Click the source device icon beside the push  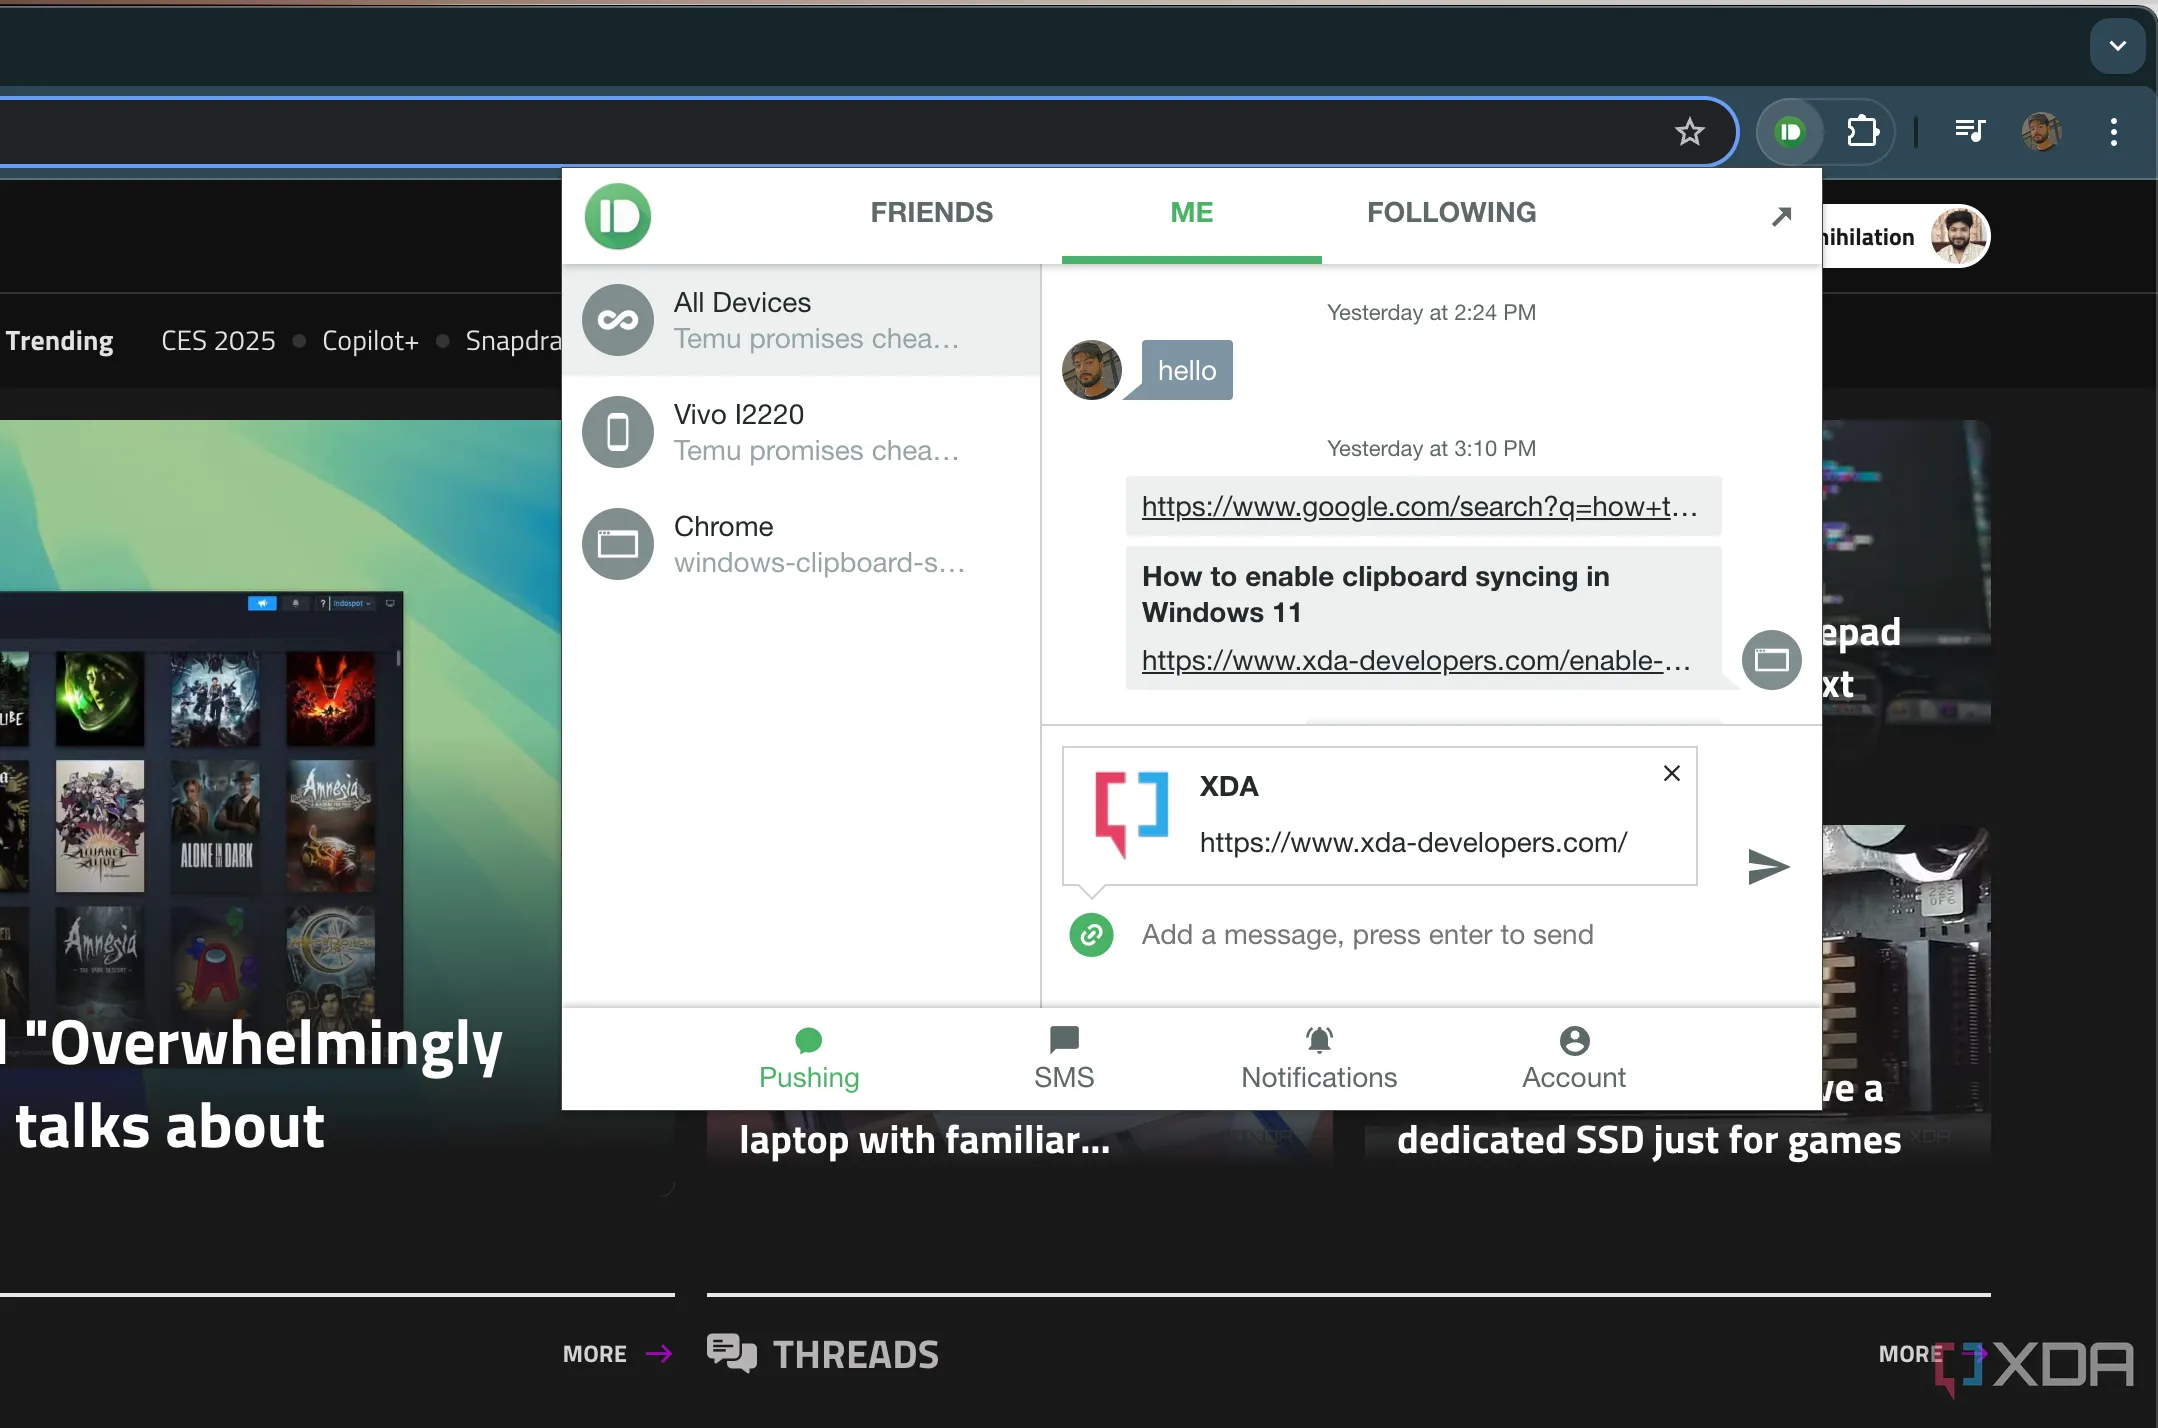tap(1771, 660)
